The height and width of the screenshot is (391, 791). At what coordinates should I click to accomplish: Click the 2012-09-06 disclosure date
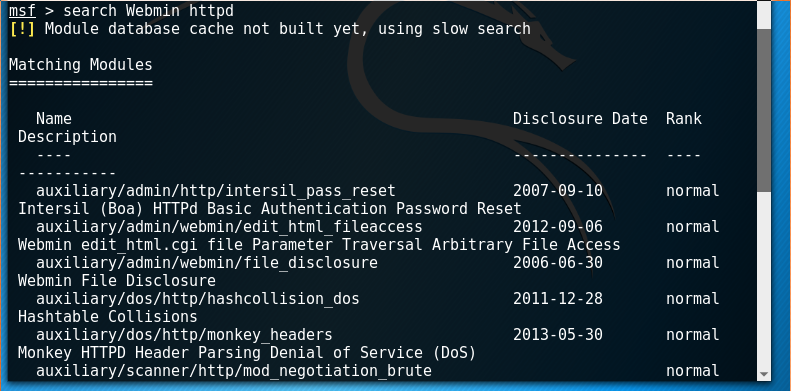point(558,227)
